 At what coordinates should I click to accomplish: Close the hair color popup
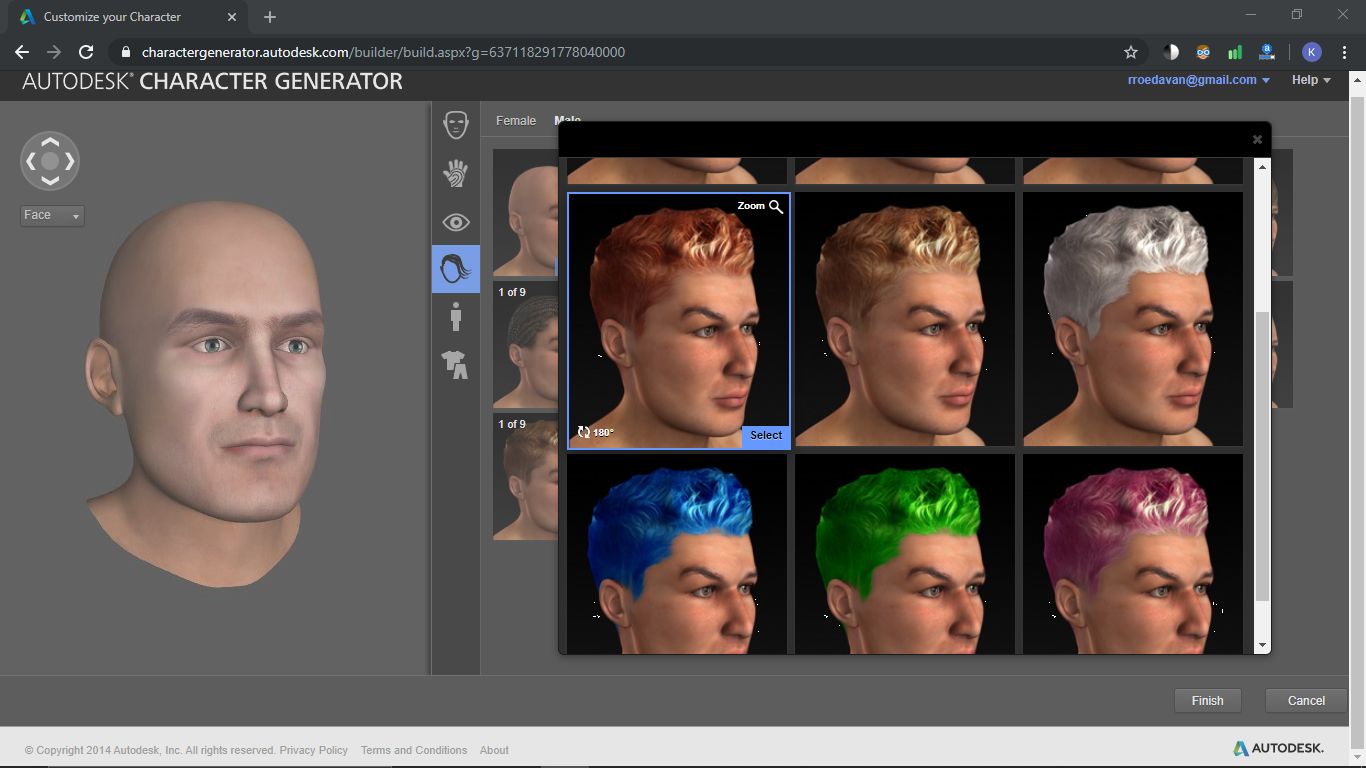pos(1257,140)
